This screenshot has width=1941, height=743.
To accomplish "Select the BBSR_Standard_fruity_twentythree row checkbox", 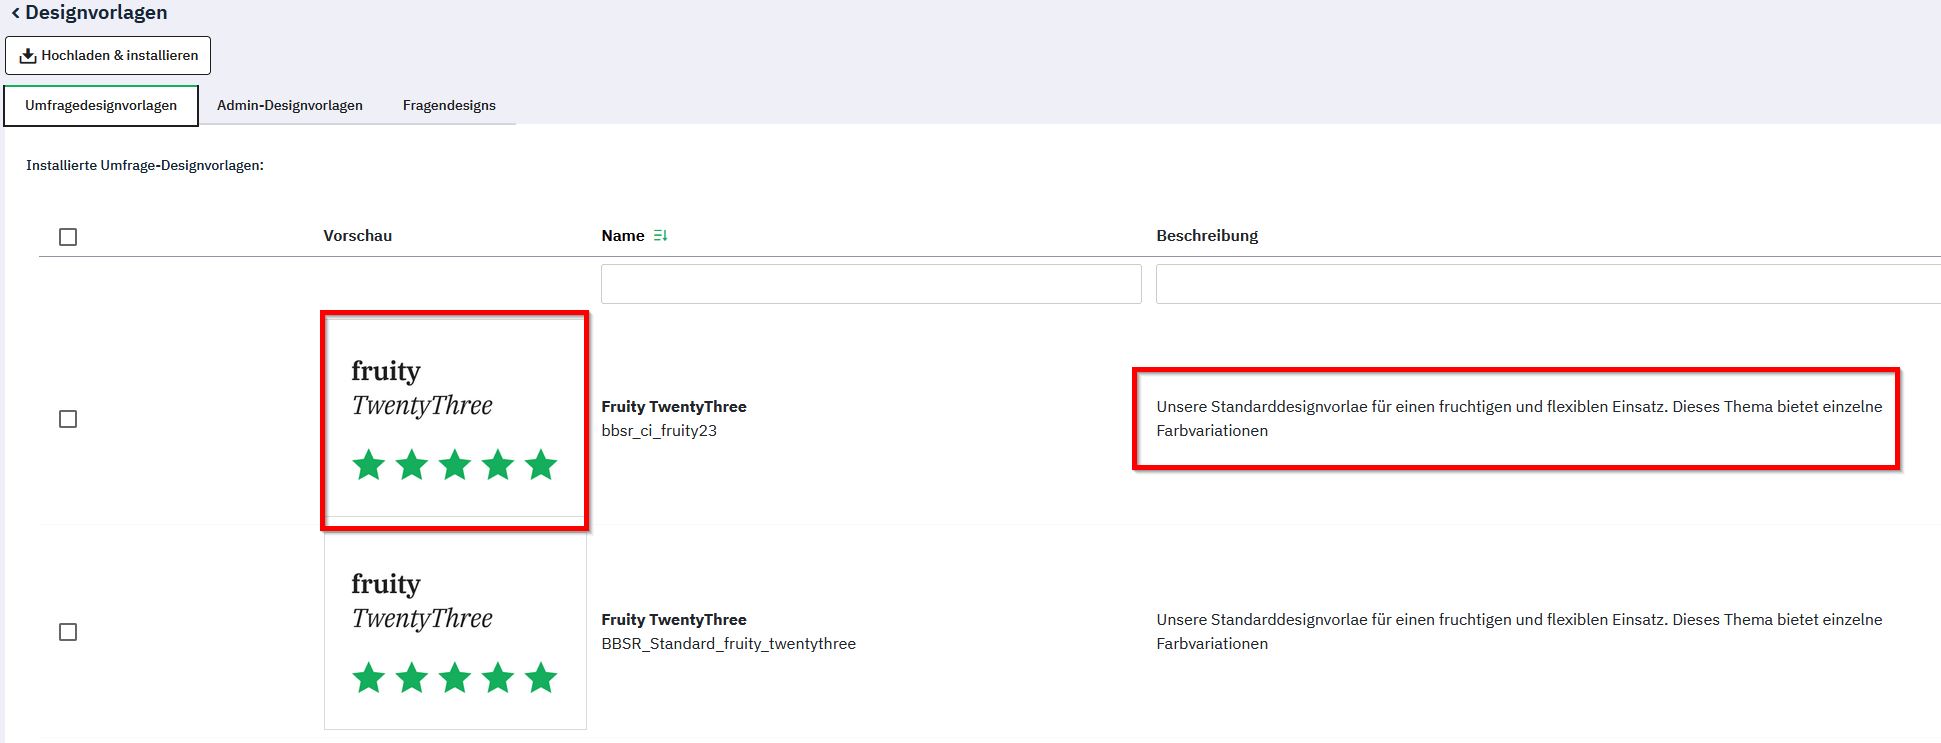I will click(x=68, y=632).
